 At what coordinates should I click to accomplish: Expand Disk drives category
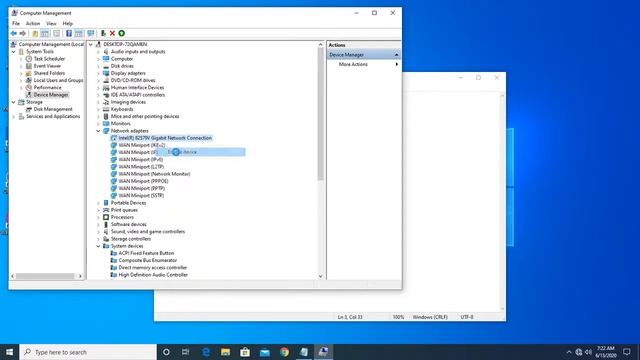pyautogui.click(x=98, y=66)
